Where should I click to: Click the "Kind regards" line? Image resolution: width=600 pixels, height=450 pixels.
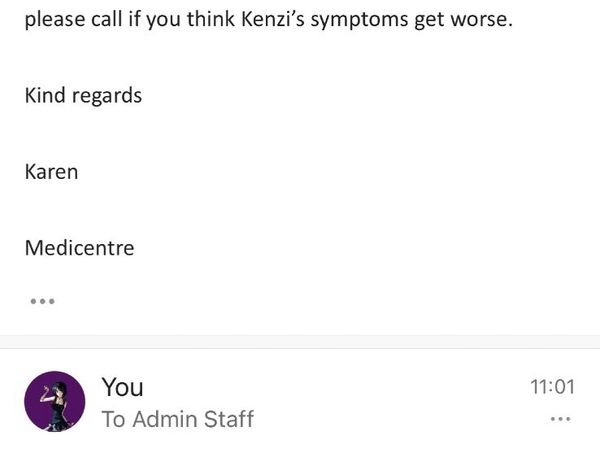tap(83, 96)
